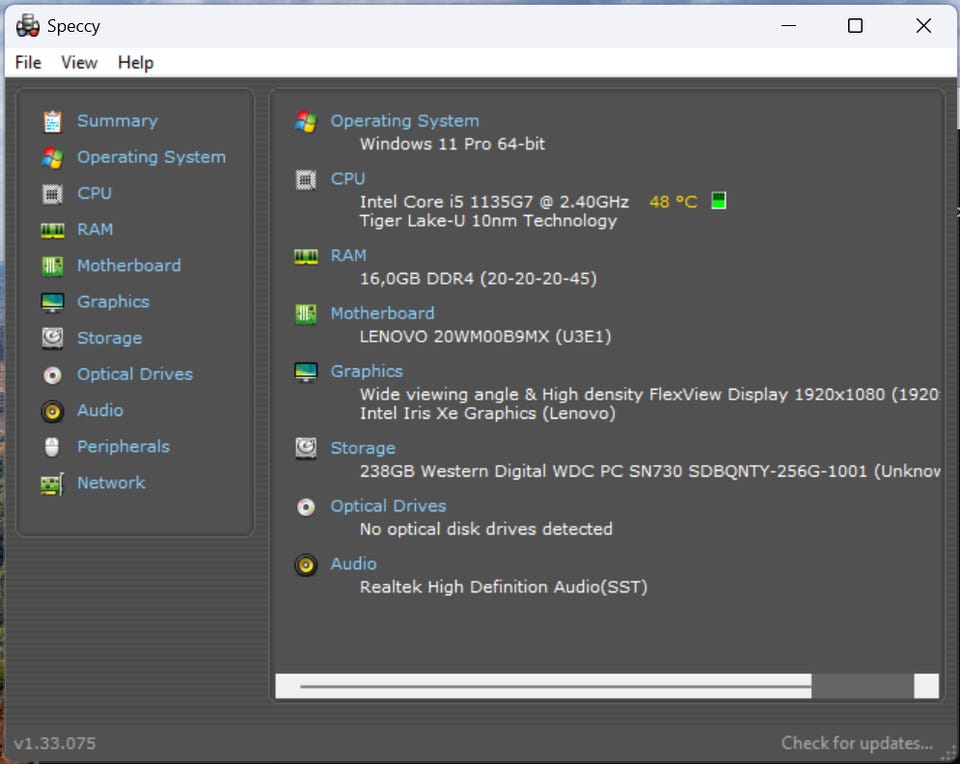Click the CPU chip icon in sidebar
The image size is (960, 764).
click(53, 193)
